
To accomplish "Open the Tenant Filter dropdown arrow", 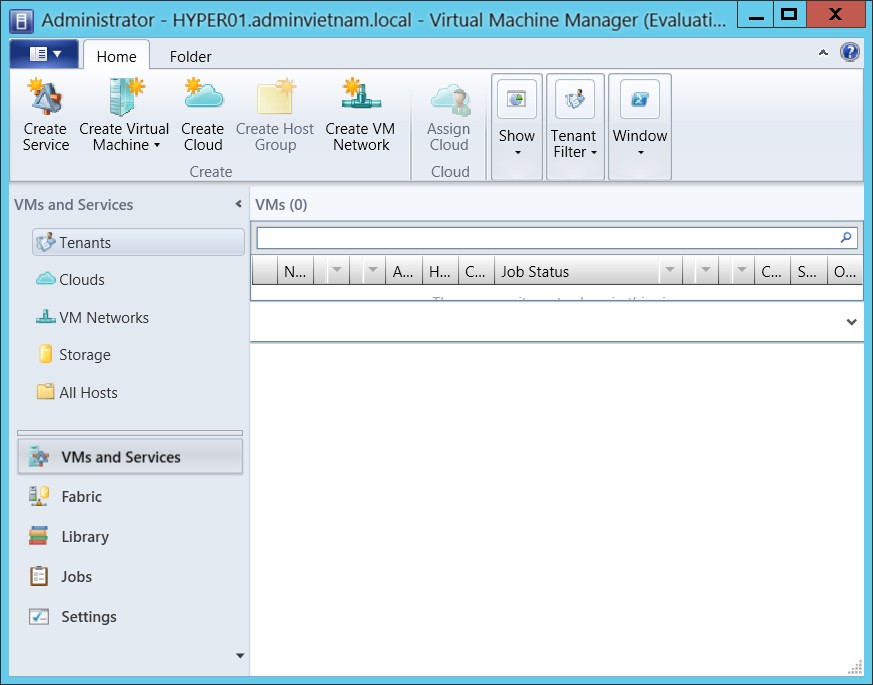I will click(594, 153).
